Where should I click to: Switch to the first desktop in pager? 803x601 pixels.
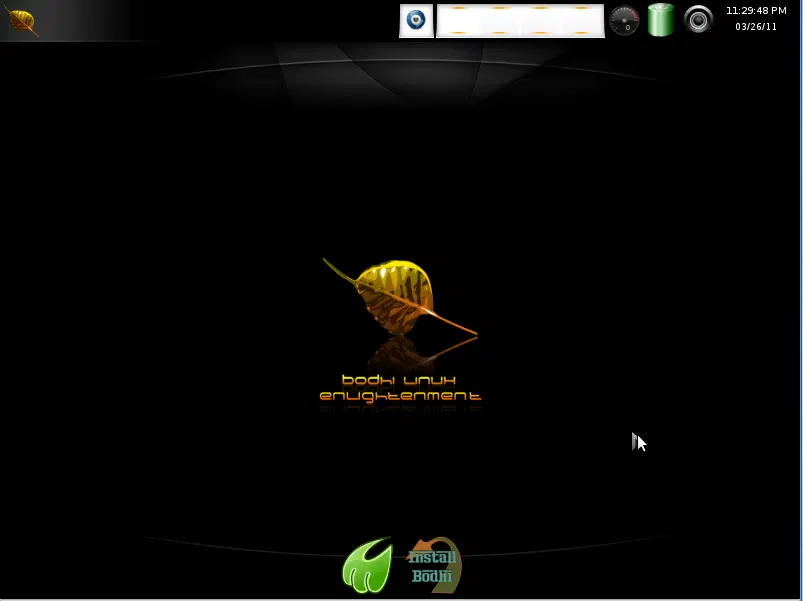(458, 21)
